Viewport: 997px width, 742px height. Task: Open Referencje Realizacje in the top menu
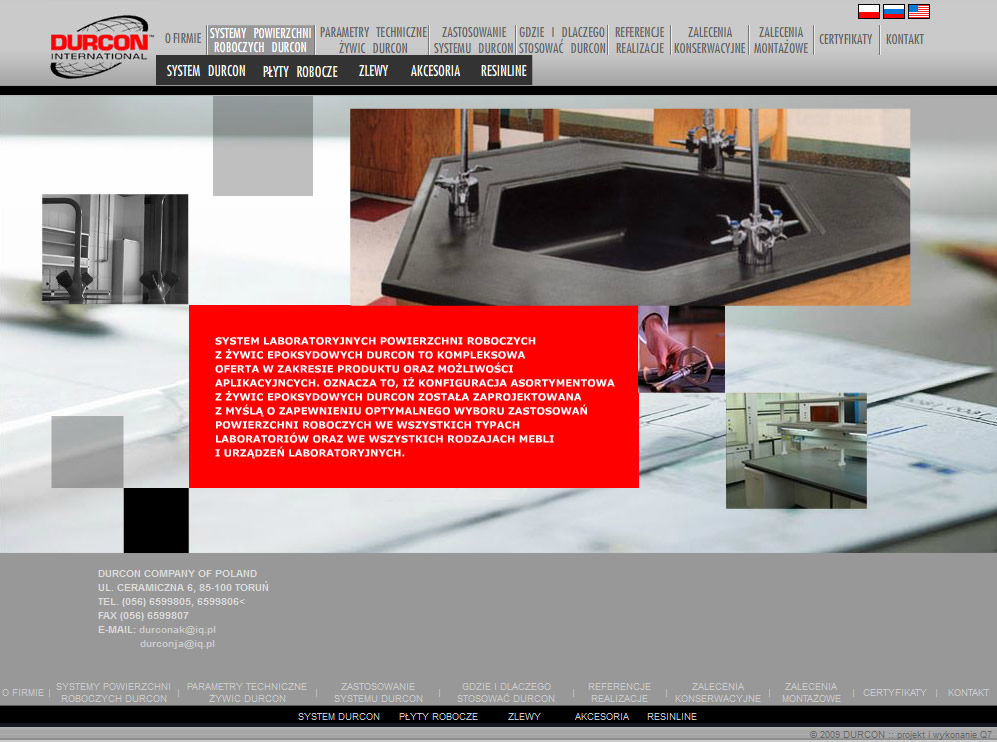coord(639,40)
